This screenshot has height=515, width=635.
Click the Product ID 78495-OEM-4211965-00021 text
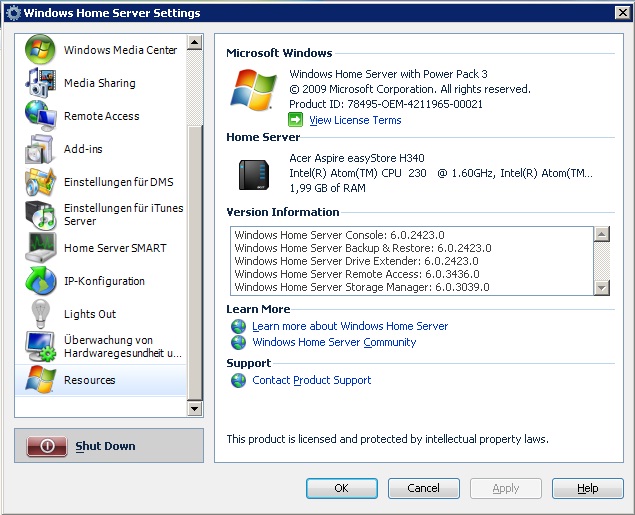click(386, 104)
